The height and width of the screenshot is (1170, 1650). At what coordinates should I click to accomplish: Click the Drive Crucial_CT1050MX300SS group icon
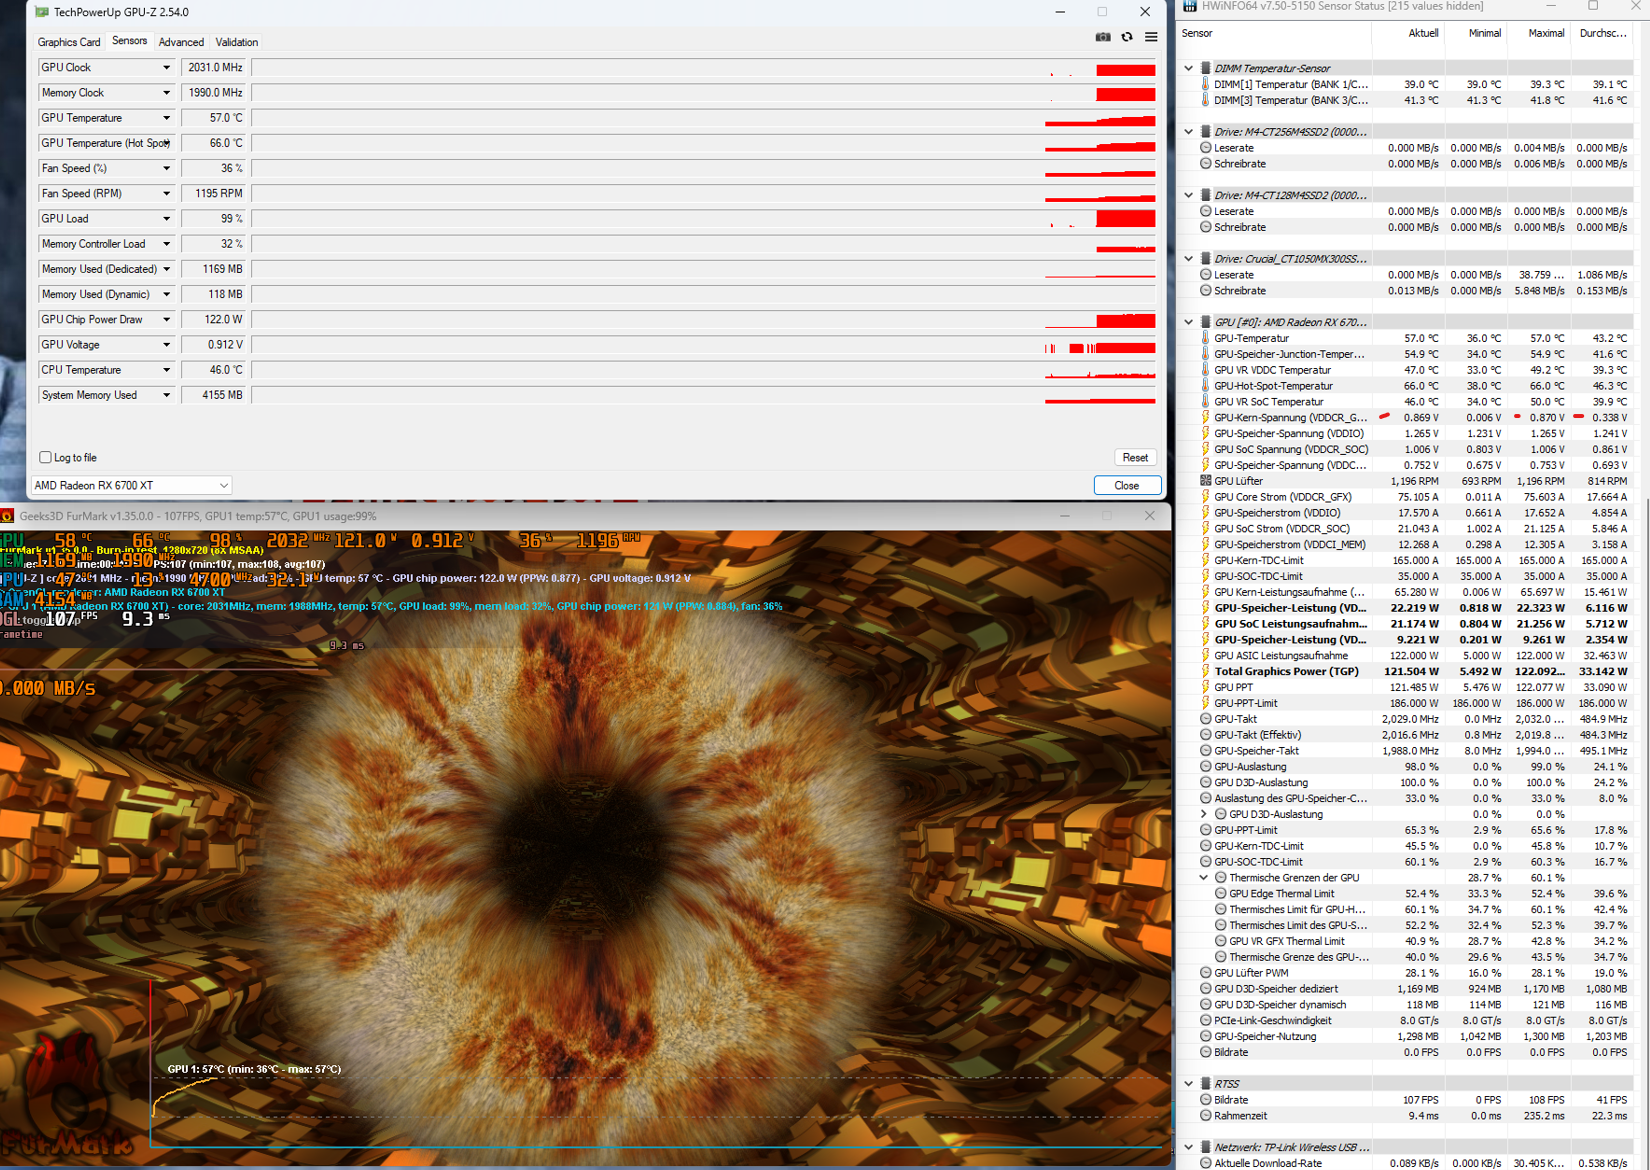[1205, 259]
